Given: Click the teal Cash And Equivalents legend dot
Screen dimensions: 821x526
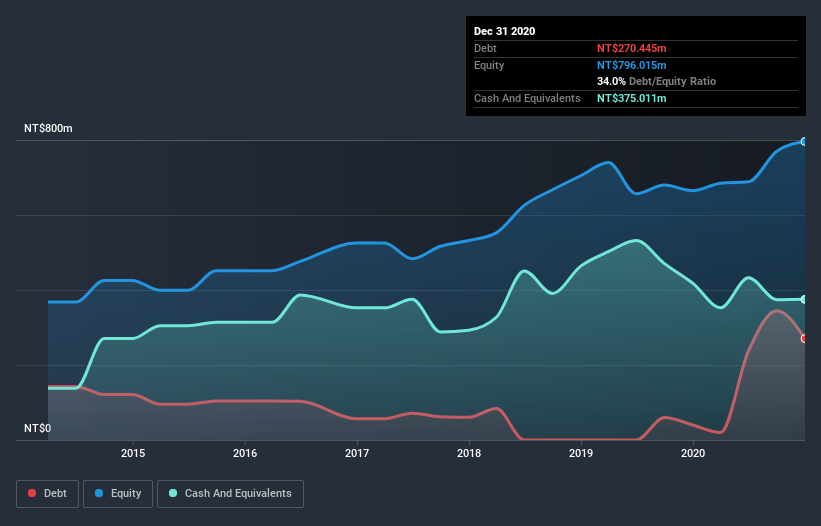Looking at the screenshot, I should (x=173, y=493).
